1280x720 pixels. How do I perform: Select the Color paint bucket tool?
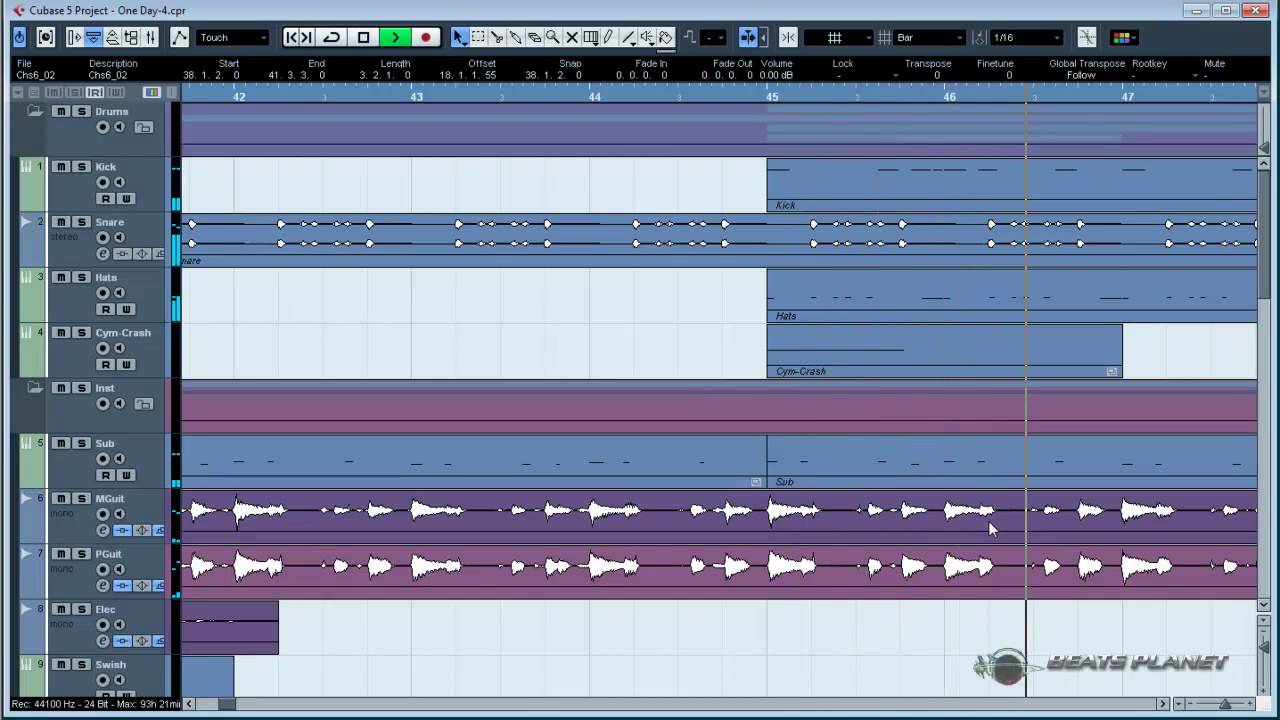click(x=666, y=37)
